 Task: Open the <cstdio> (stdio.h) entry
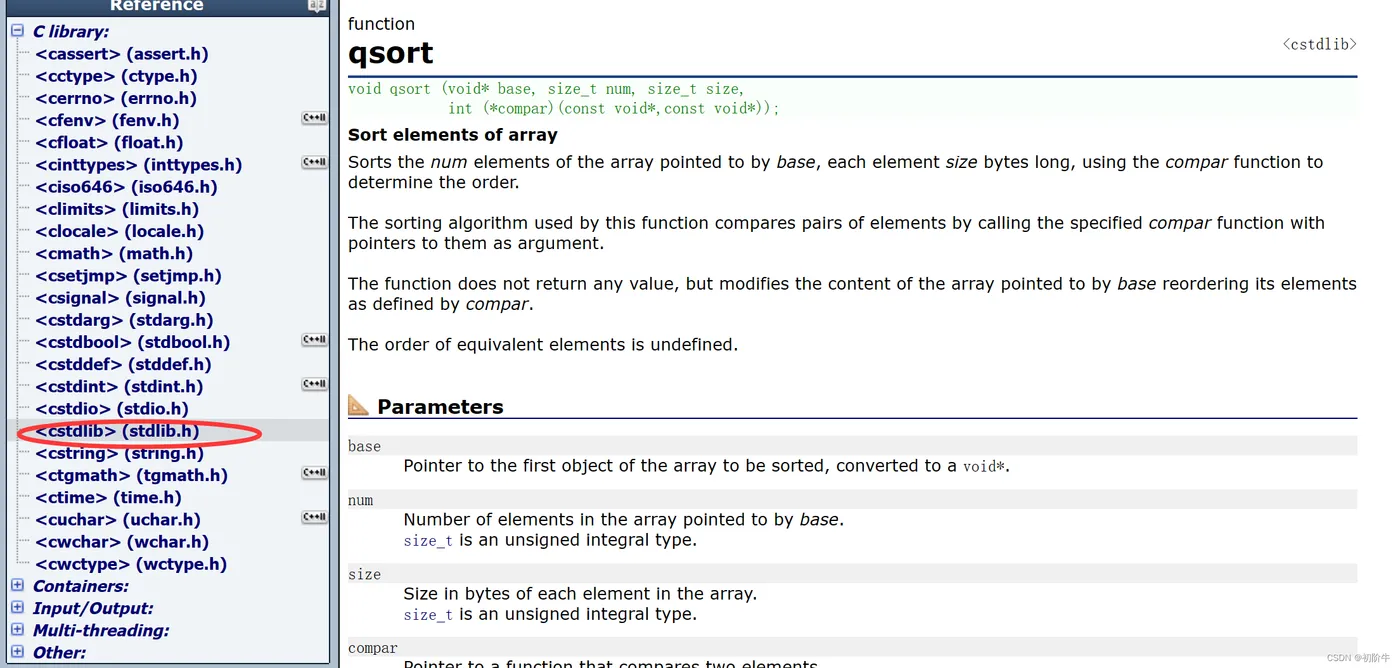pos(112,408)
